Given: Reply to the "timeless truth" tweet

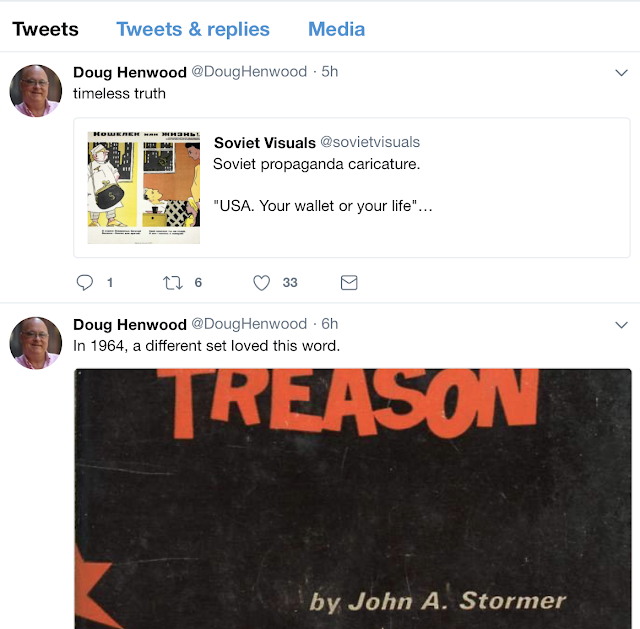Looking at the screenshot, I should coord(85,282).
